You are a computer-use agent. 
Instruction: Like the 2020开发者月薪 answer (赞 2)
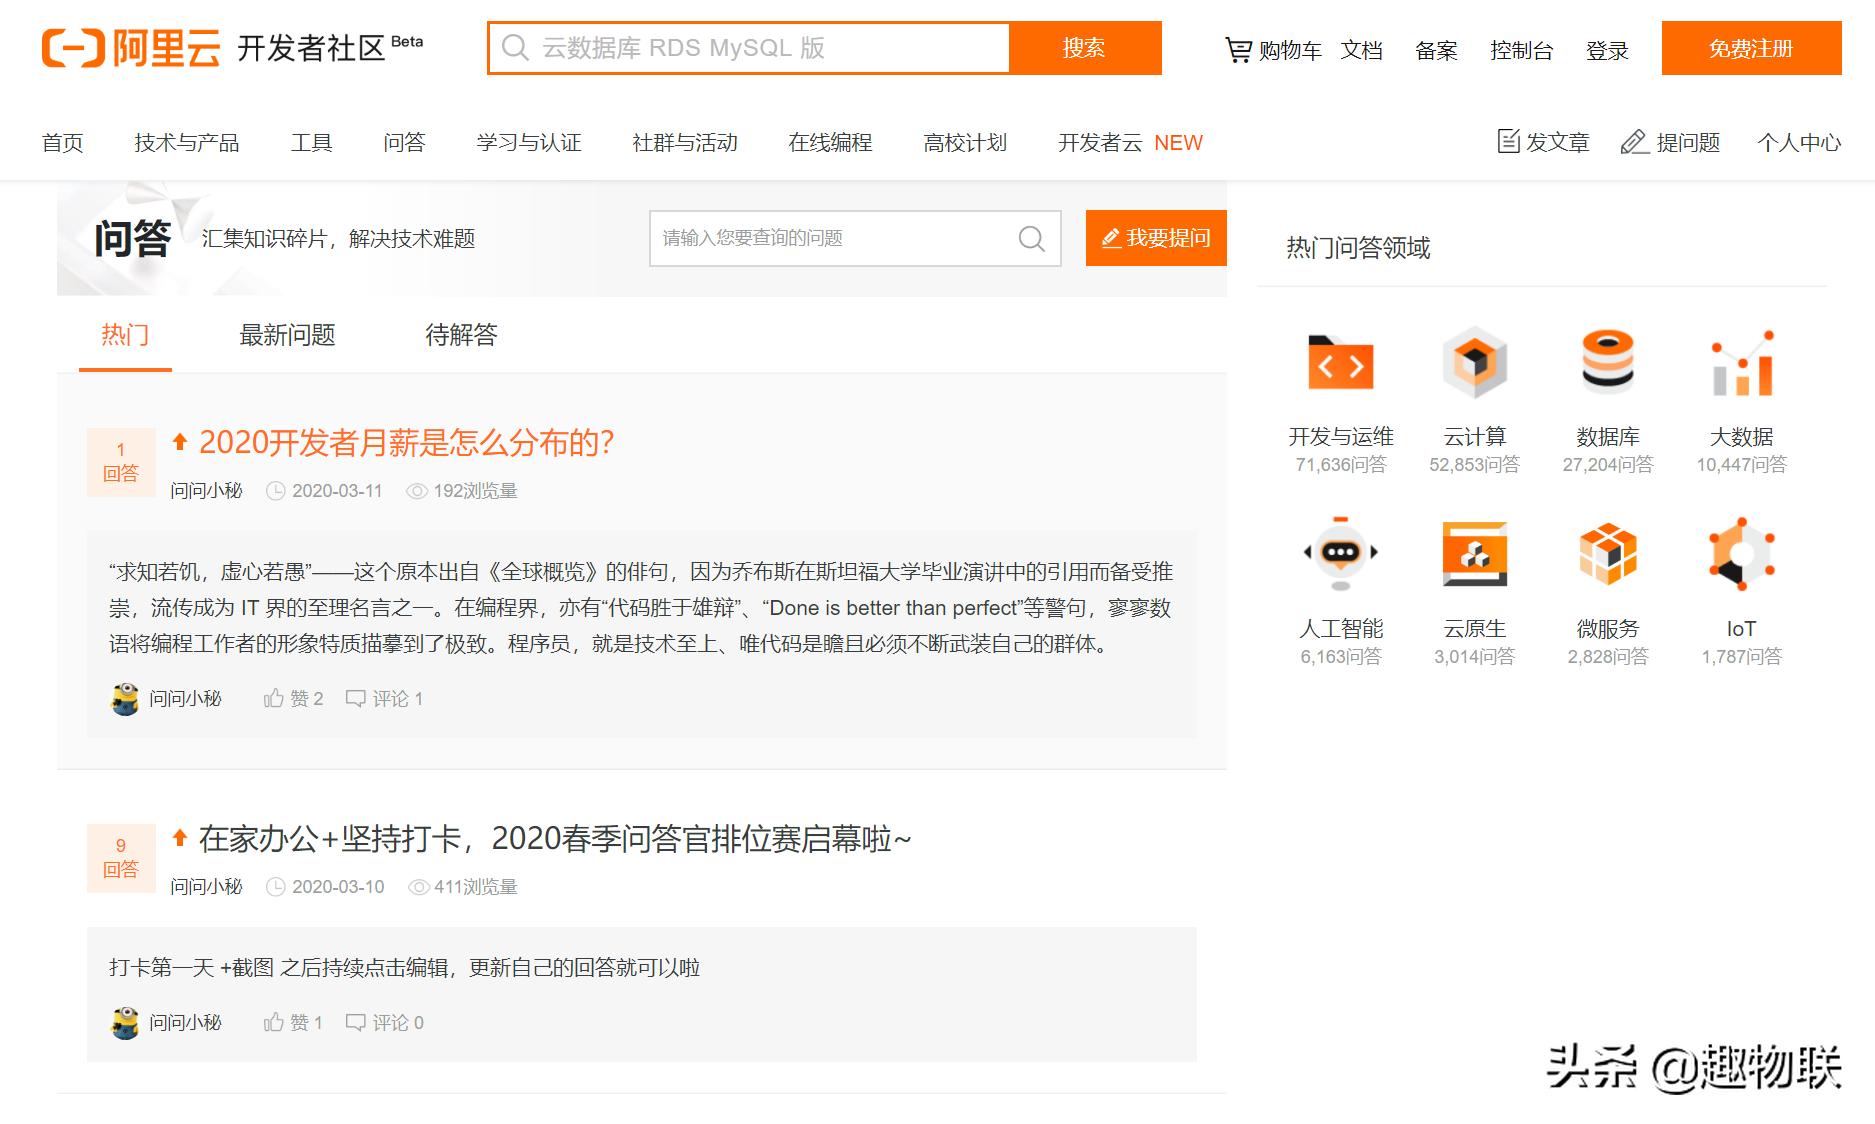[293, 698]
